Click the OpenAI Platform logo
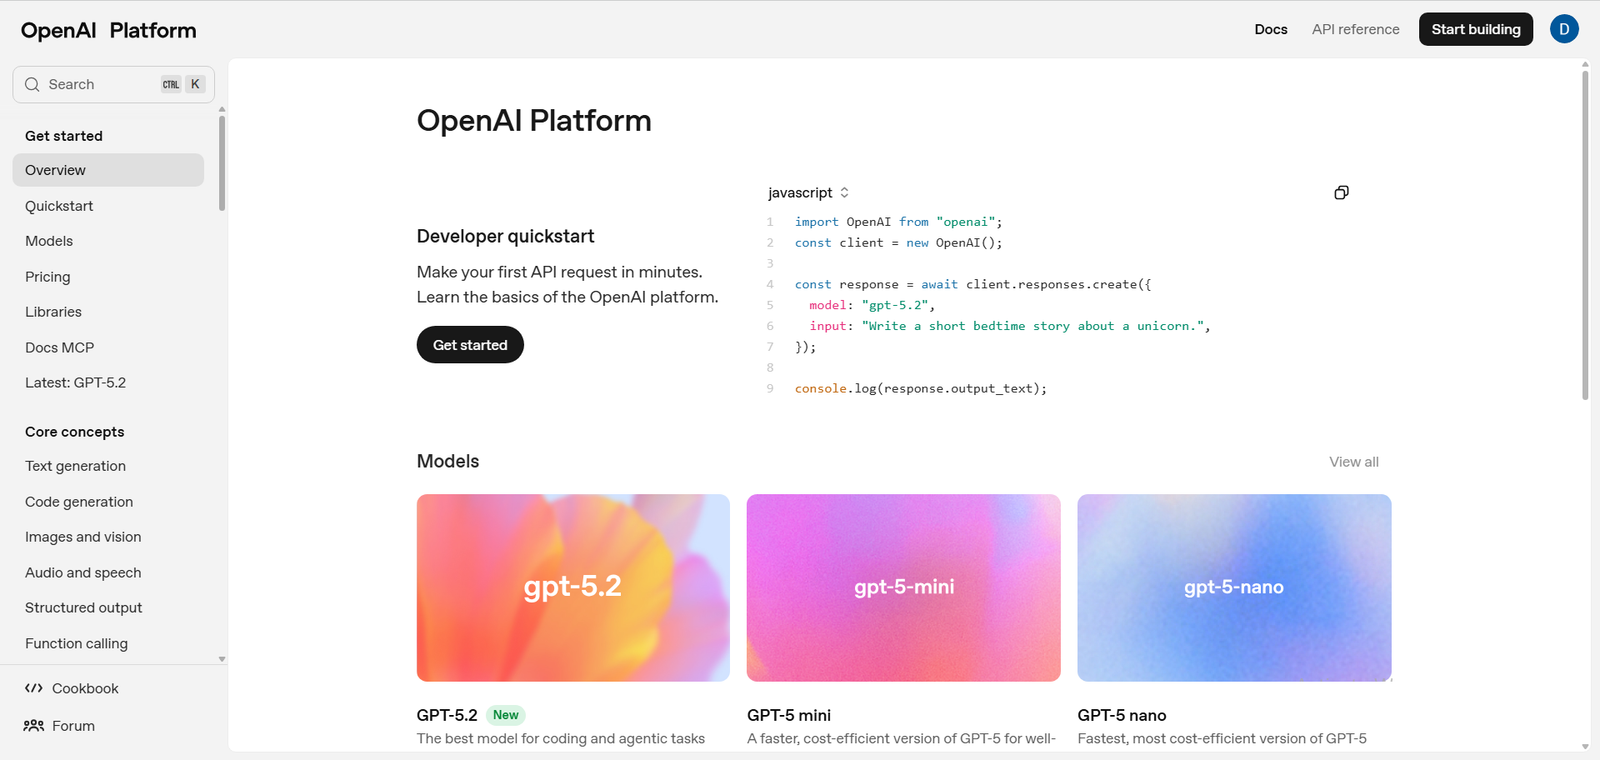The height and width of the screenshot is (760, 1600). click(108, 30)
